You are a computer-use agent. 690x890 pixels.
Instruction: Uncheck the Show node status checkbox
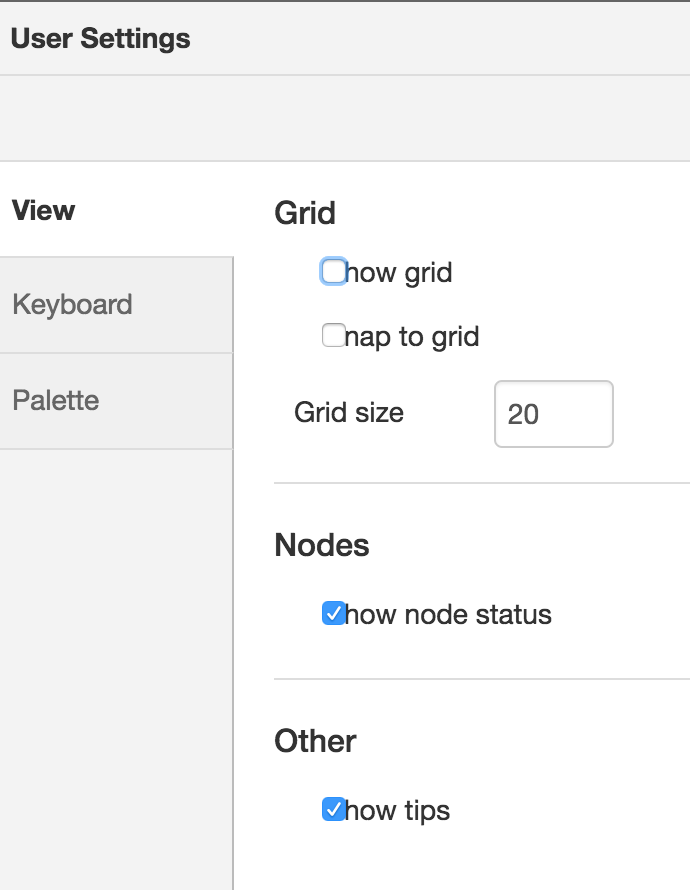coord(333,613)
